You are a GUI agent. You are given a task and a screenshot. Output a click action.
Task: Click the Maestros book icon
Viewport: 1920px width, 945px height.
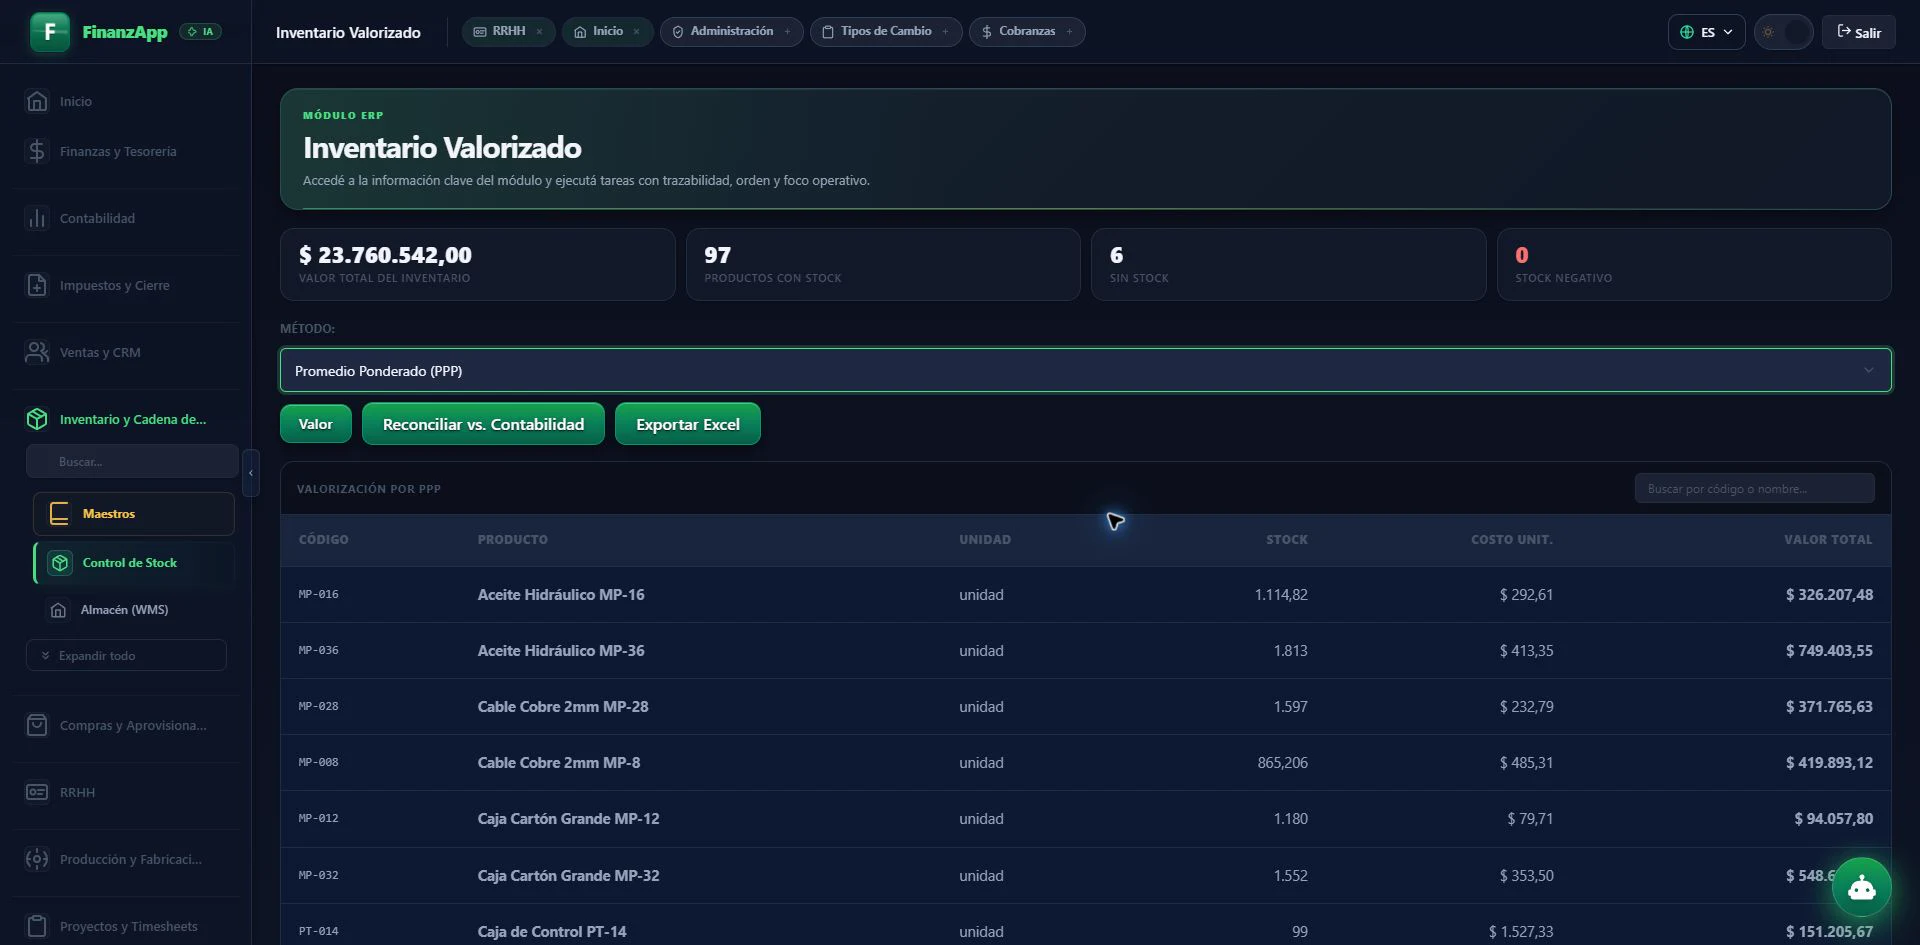[59, 514]
